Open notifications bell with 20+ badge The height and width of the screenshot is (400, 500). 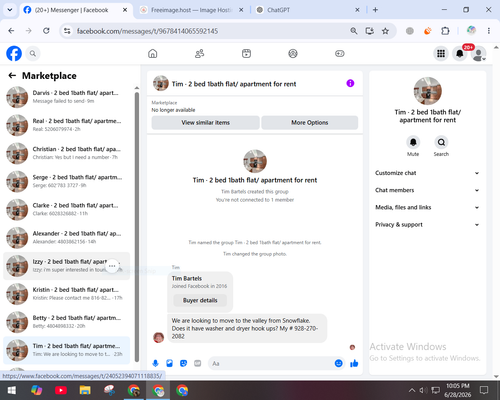pos(460,53)
